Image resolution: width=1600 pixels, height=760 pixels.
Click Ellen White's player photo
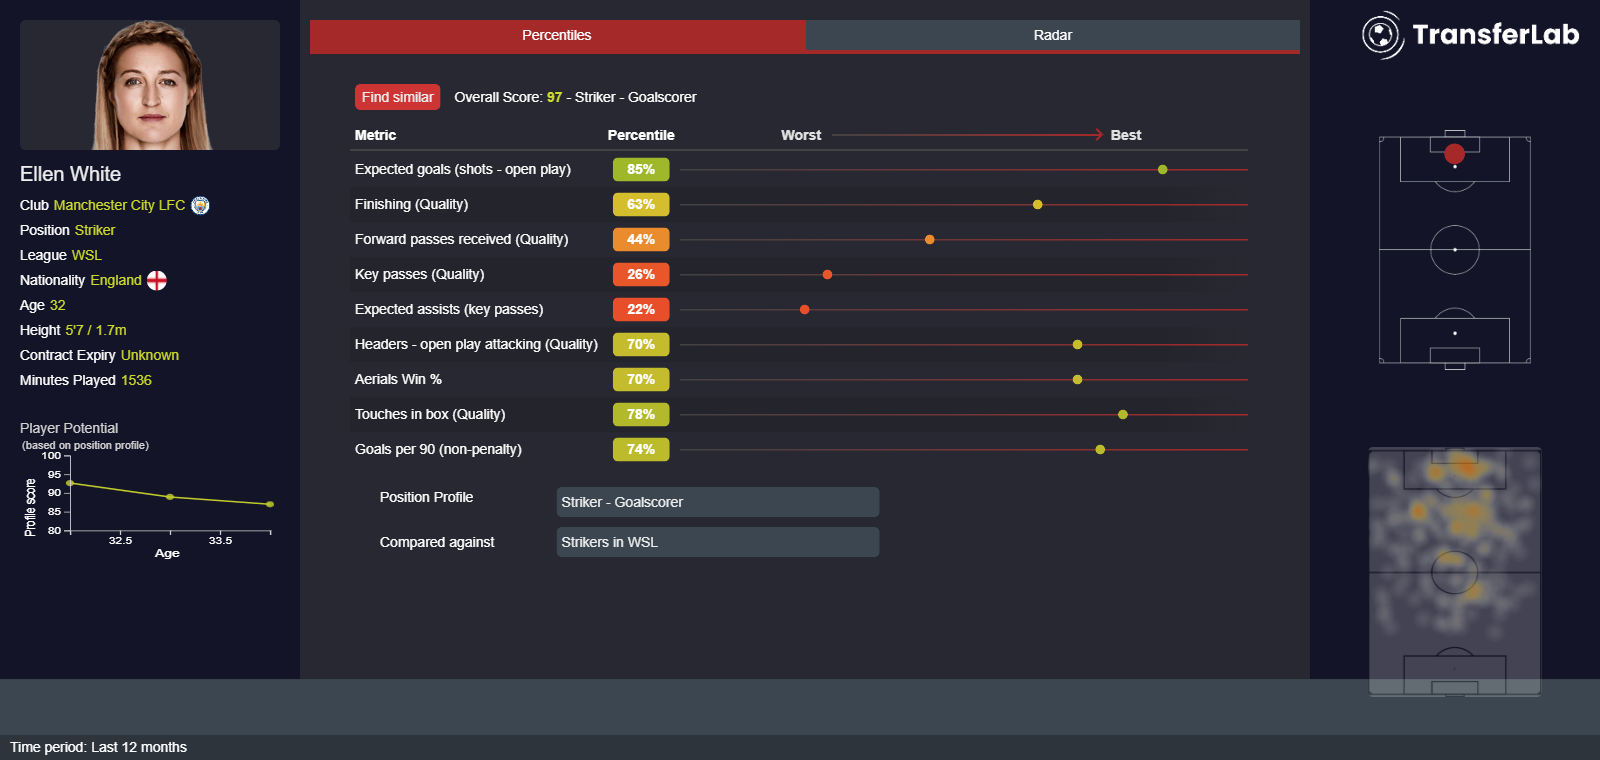click(x=150, y=85)
